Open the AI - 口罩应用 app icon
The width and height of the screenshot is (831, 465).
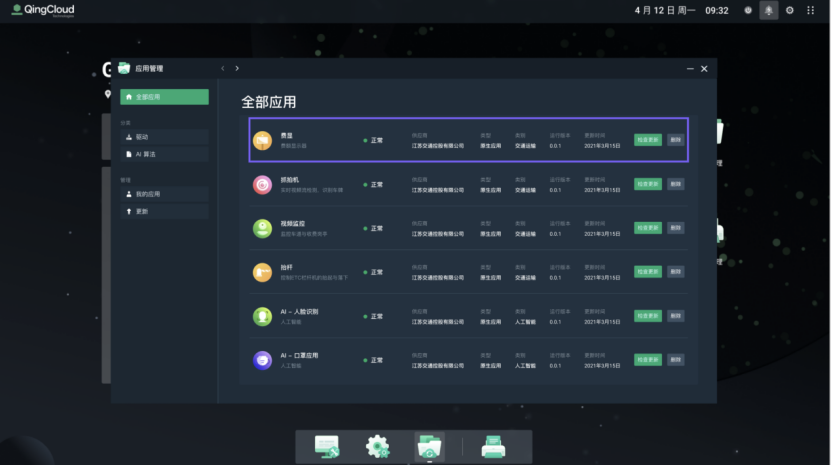(262, 361)
